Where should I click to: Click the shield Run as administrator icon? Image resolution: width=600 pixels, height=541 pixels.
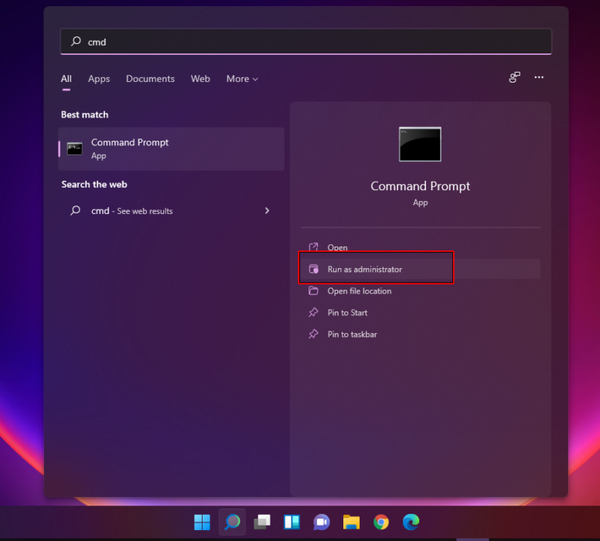coord(313,269)
